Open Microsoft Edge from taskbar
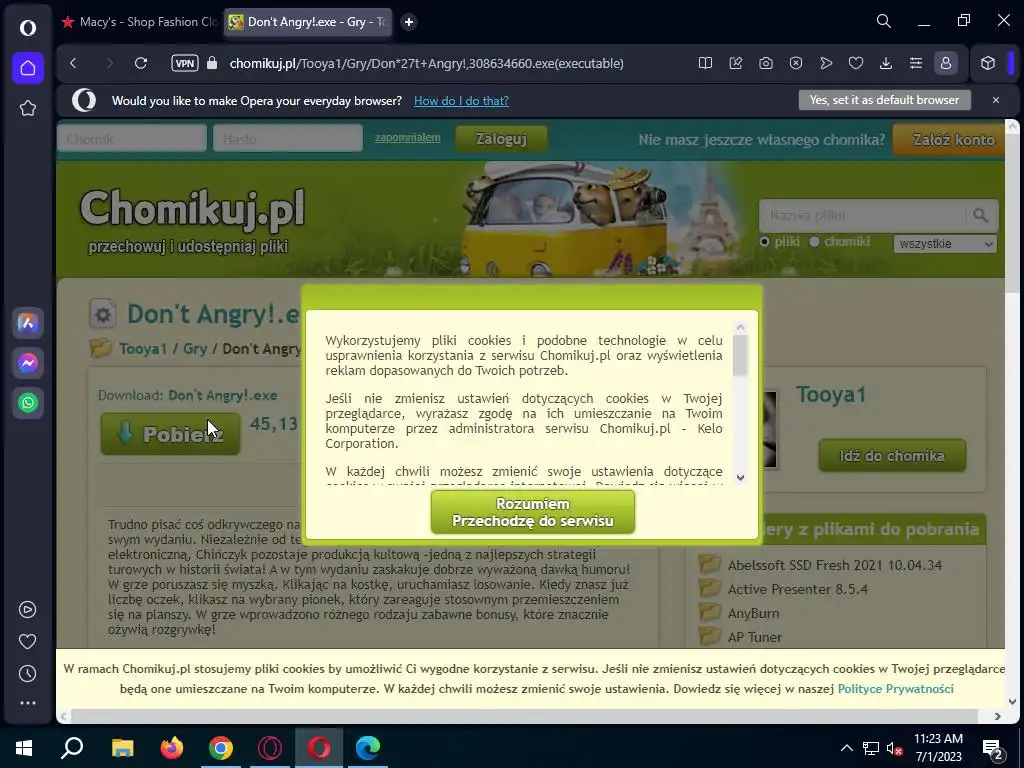1024x768 pixels. (x=368, y=748)
